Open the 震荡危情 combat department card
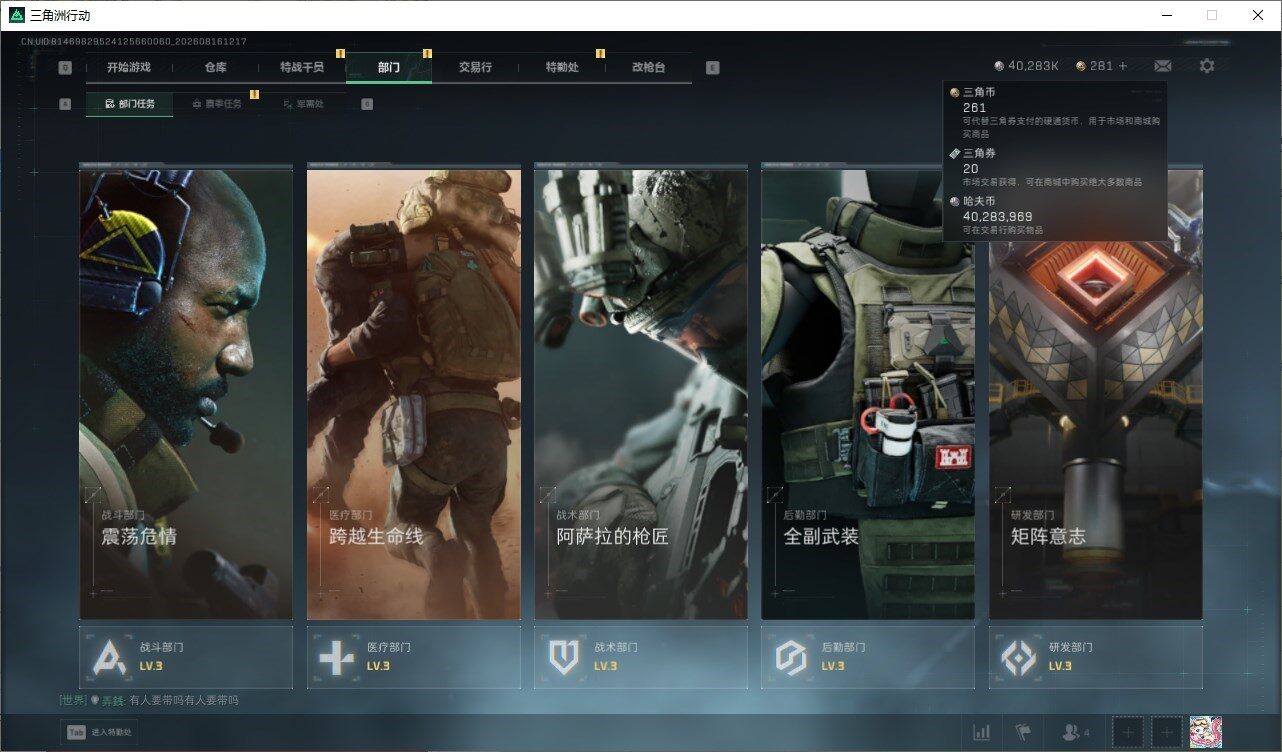Viewport: 1282px width, 752px height. point(186,394)
